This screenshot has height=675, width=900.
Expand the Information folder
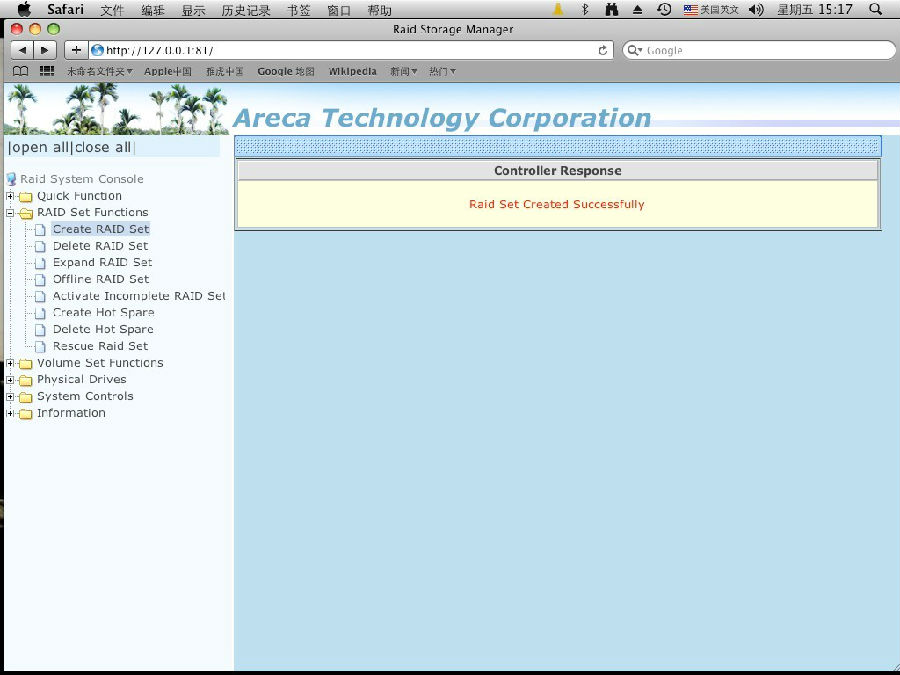click(10, 413)
